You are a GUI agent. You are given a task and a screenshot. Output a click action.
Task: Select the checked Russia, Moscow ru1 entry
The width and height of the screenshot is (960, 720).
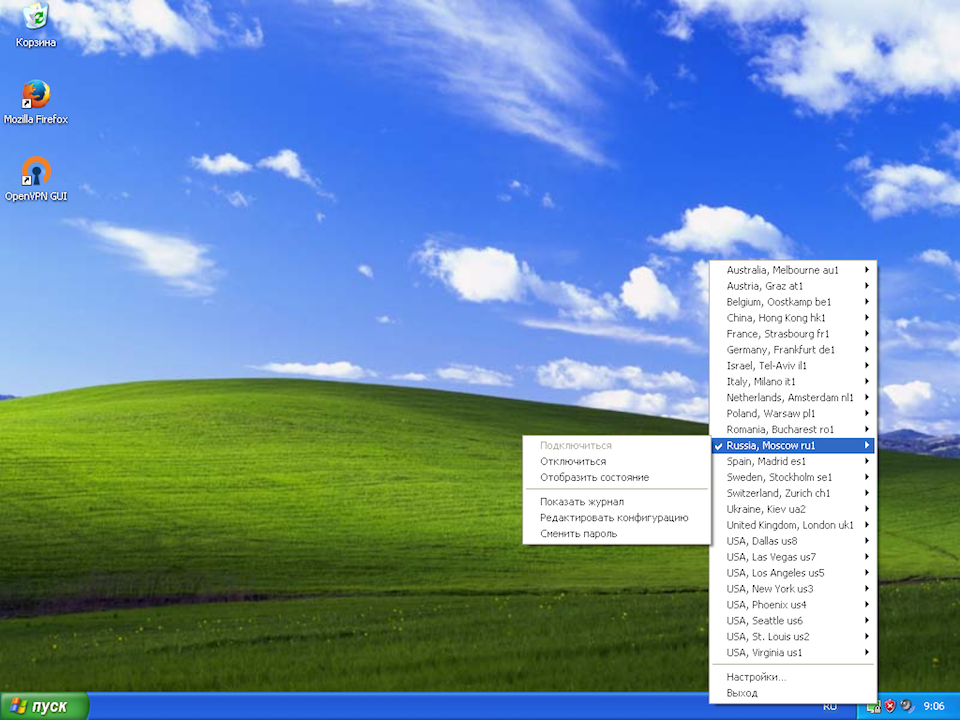[x=793, y=445]
